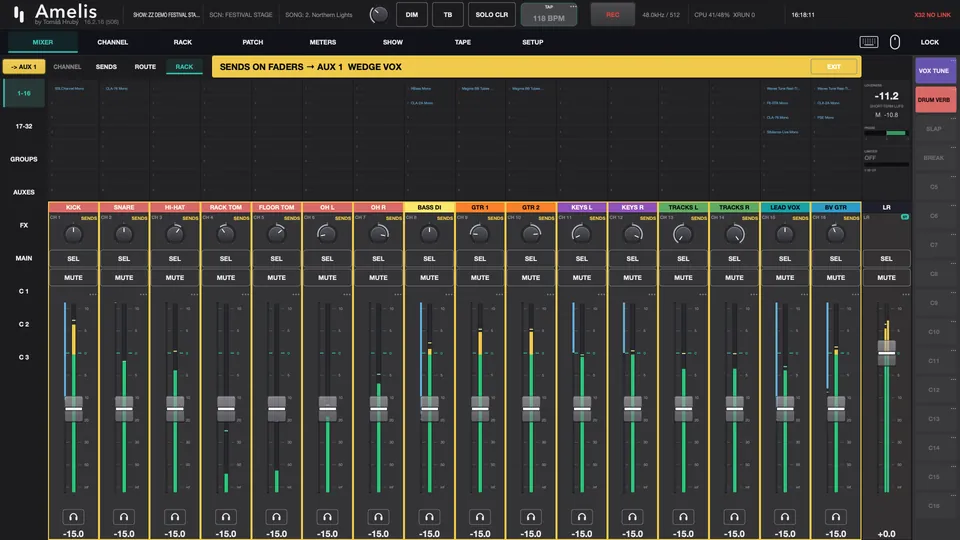Mute the BASS DI channel
Viewport: 960px width, 540px height.
click(x=429, y=277)
